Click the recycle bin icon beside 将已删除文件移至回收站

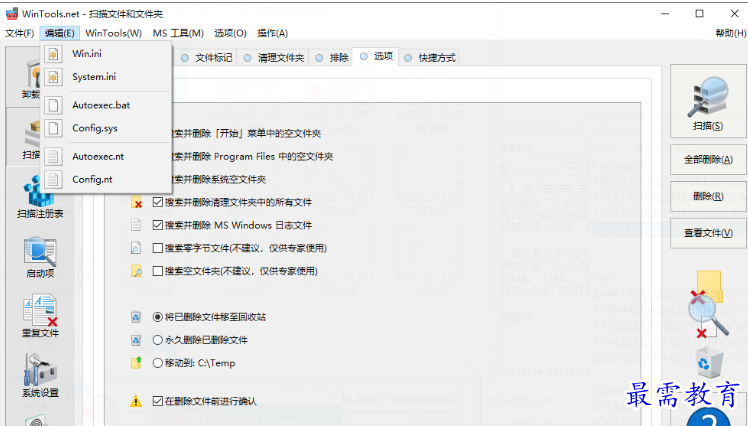point(136,317)
